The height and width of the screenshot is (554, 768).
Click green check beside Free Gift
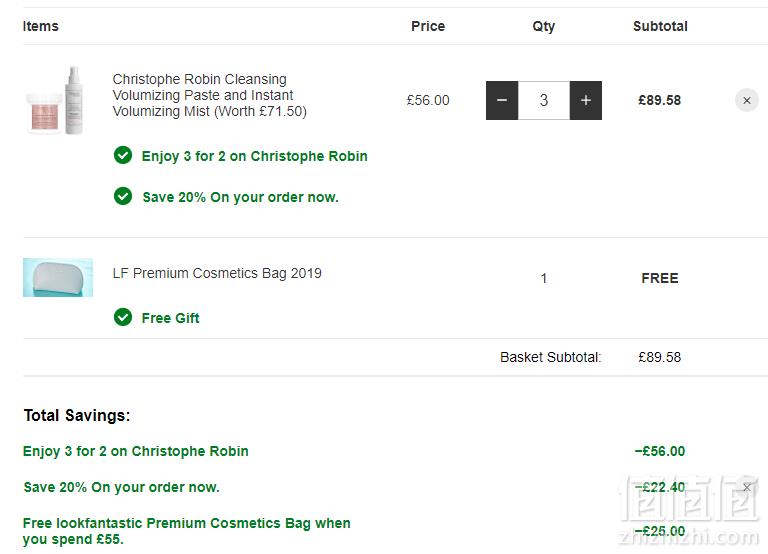point(123,317)
